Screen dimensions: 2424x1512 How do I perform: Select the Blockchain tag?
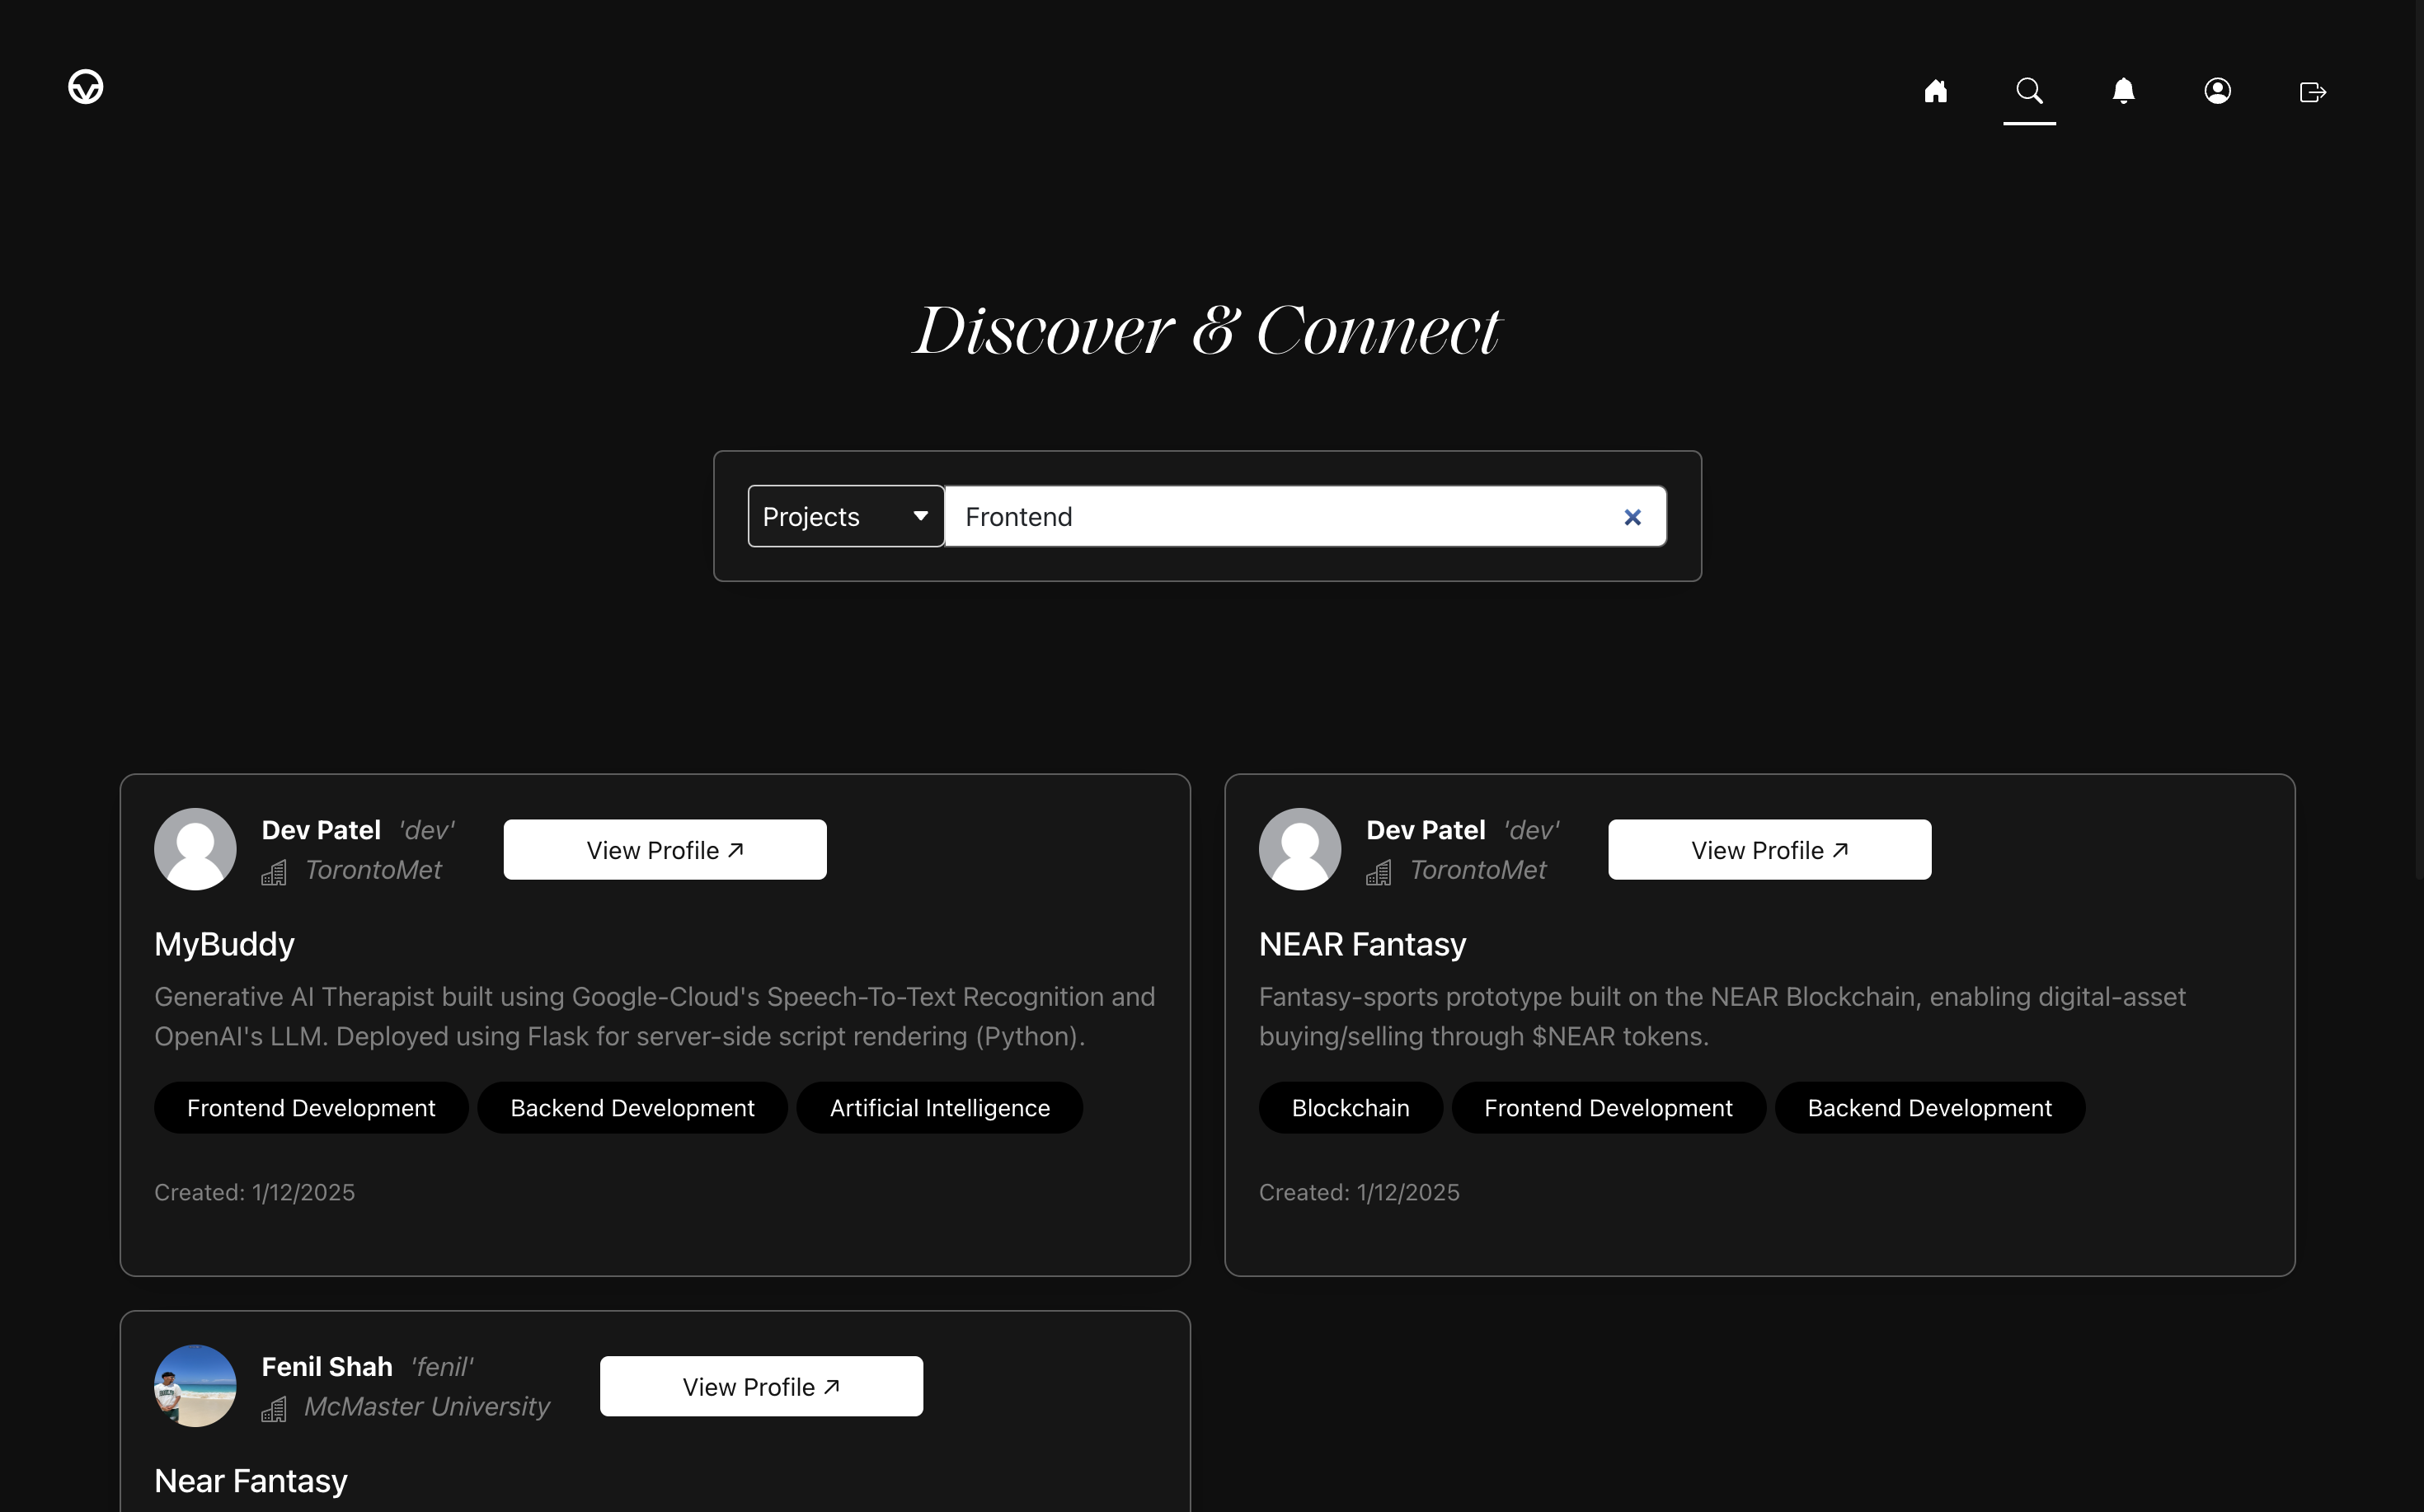point(1349,1108)
